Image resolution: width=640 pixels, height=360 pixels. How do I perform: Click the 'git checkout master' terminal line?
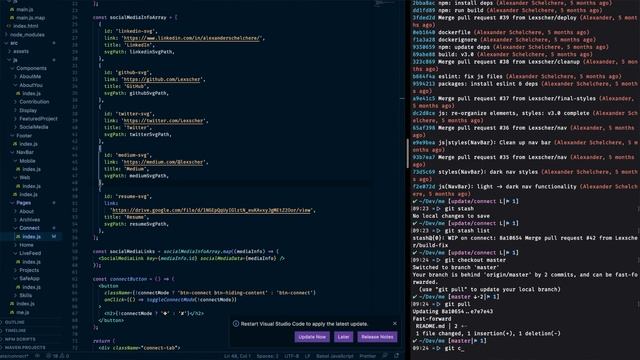[459, 260]
